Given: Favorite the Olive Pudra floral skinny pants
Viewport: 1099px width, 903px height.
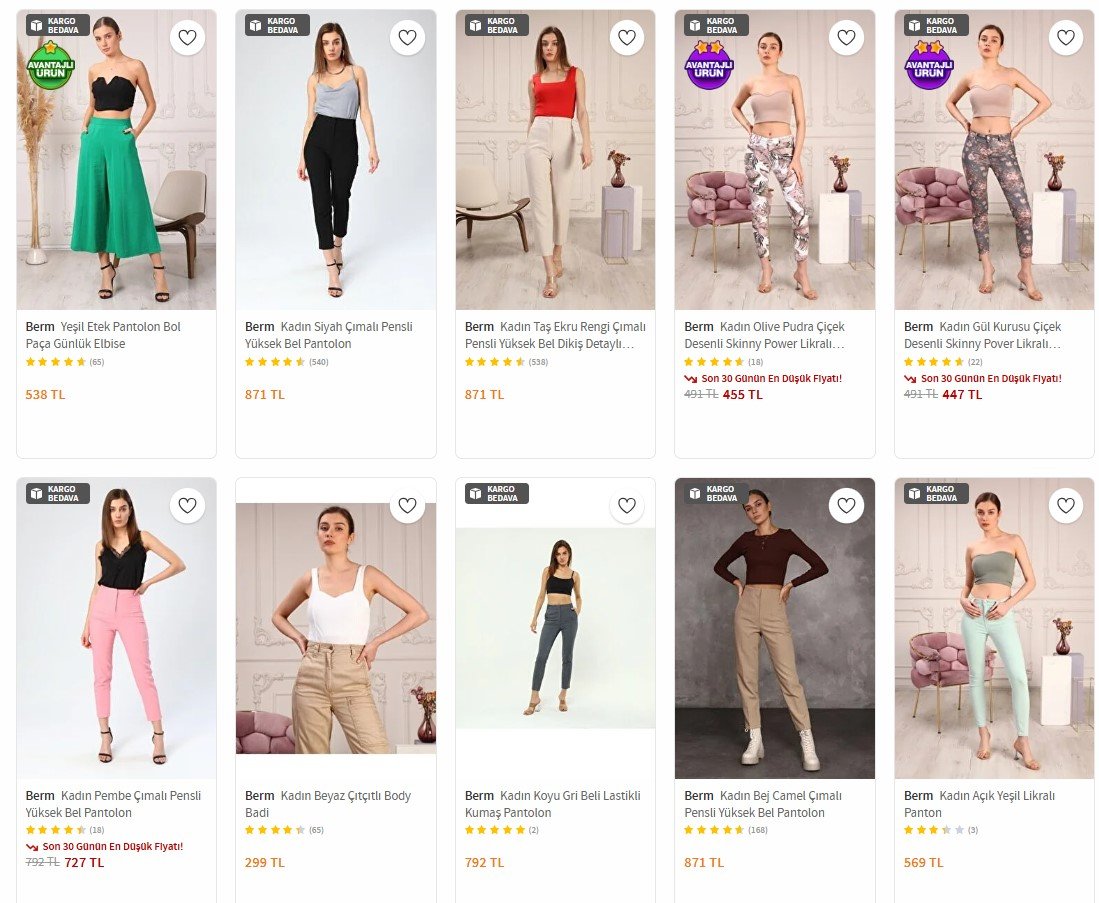Looking at the screenshot, I should pos(847,38).
